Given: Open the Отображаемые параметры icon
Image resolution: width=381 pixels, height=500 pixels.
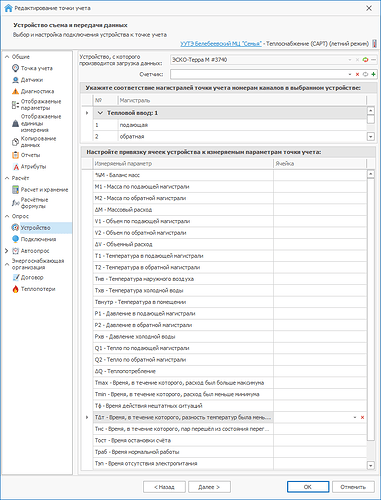Looking at the screenshot, I should (15, 105).
